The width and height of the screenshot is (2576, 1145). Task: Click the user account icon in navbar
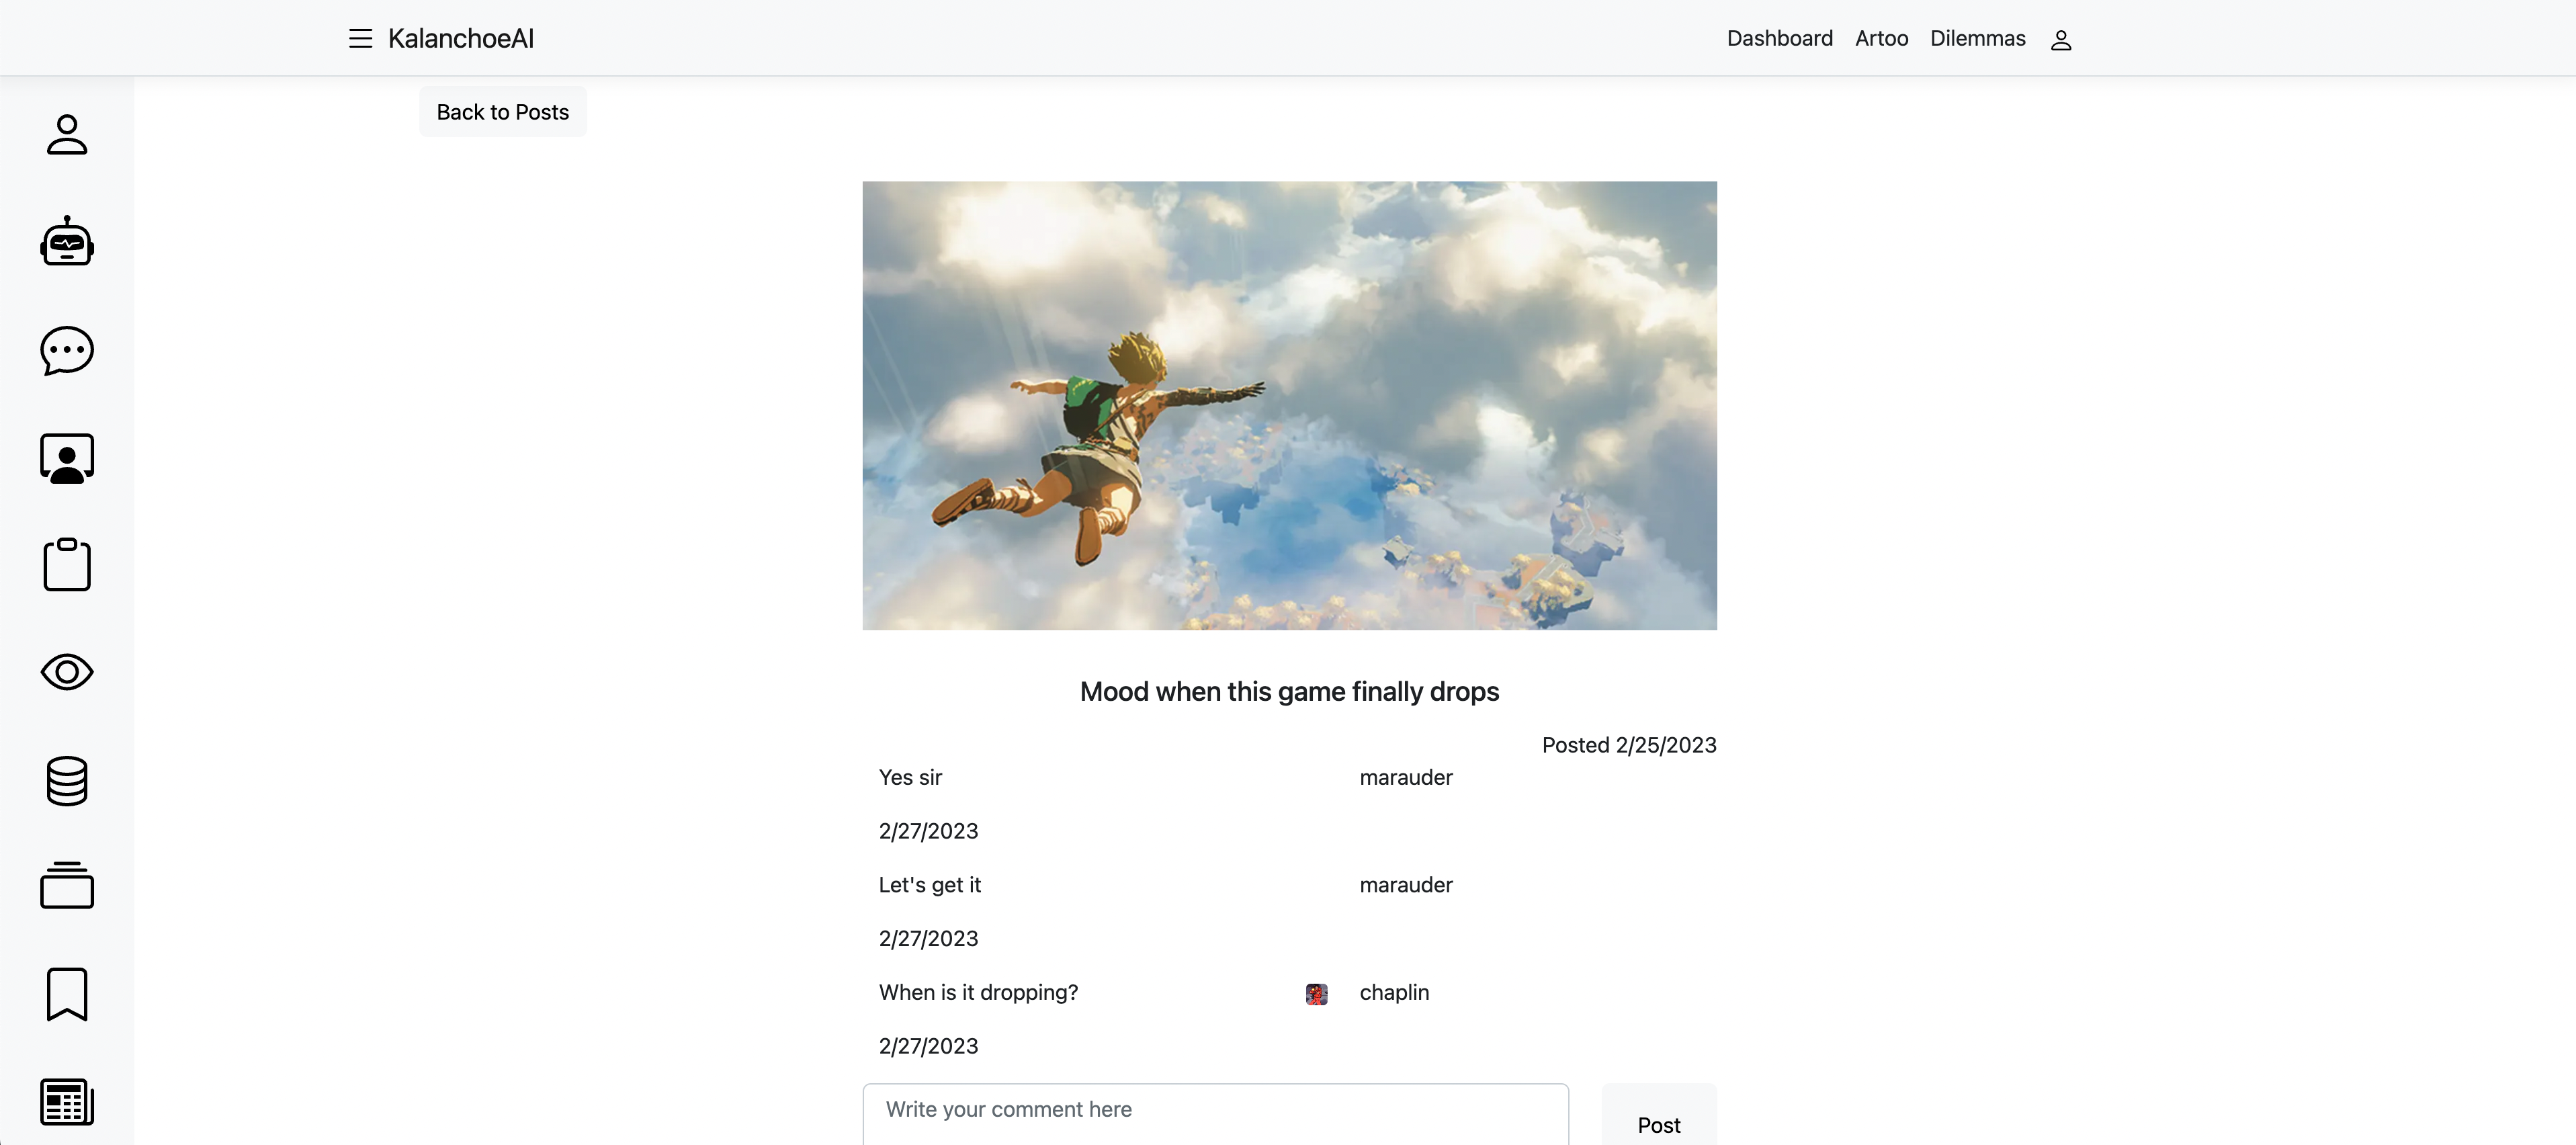pyautogui.click(x=2060, y=40)
